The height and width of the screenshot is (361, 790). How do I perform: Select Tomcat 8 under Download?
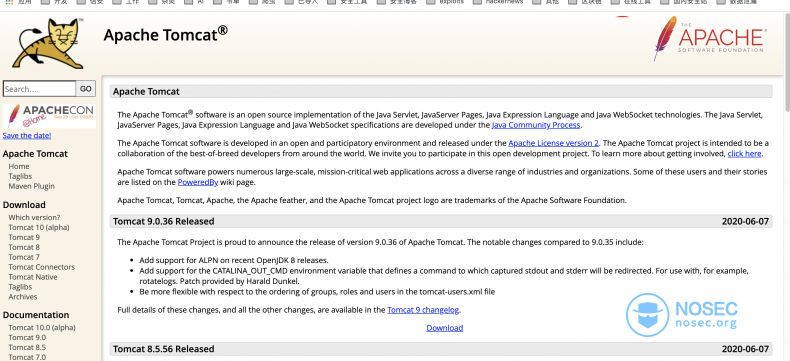[24, 247]
